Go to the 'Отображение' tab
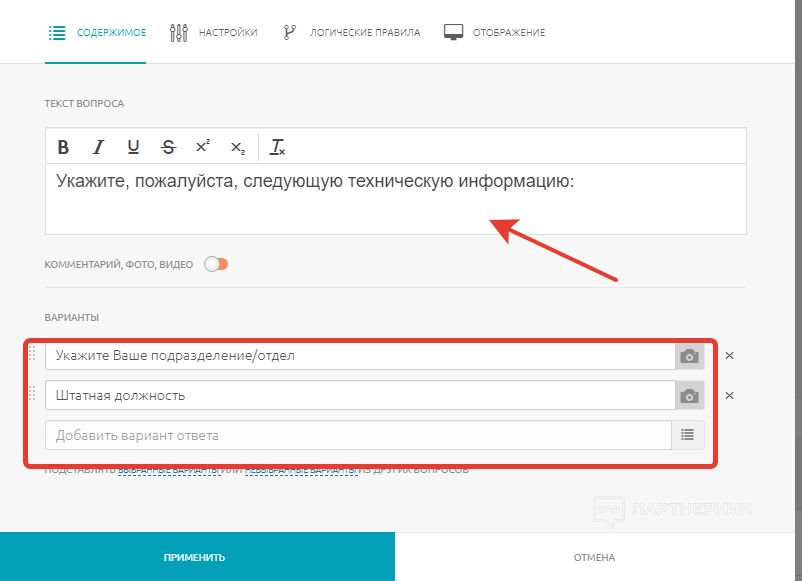Screen dimensions: 802x581 [x=495, y=32]
